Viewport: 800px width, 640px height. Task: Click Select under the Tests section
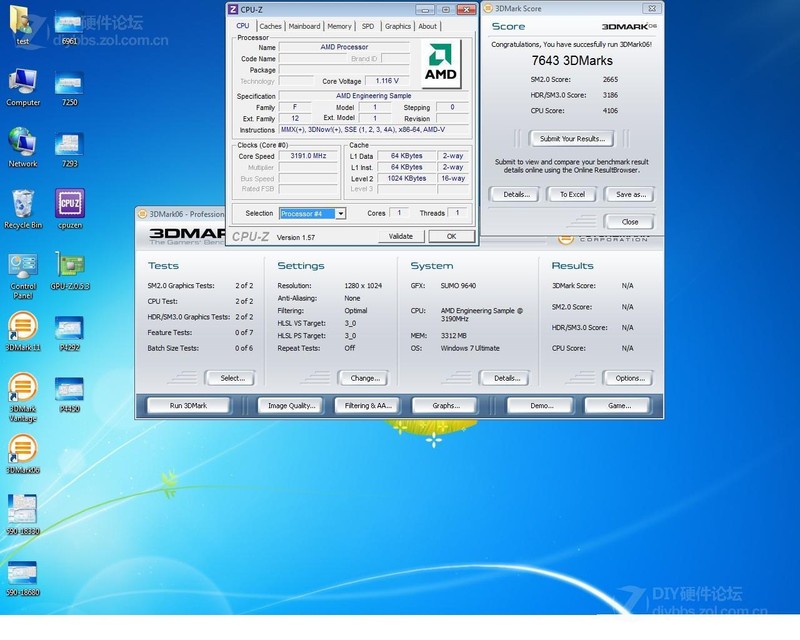pyautogui.click(x=232, y=378)
